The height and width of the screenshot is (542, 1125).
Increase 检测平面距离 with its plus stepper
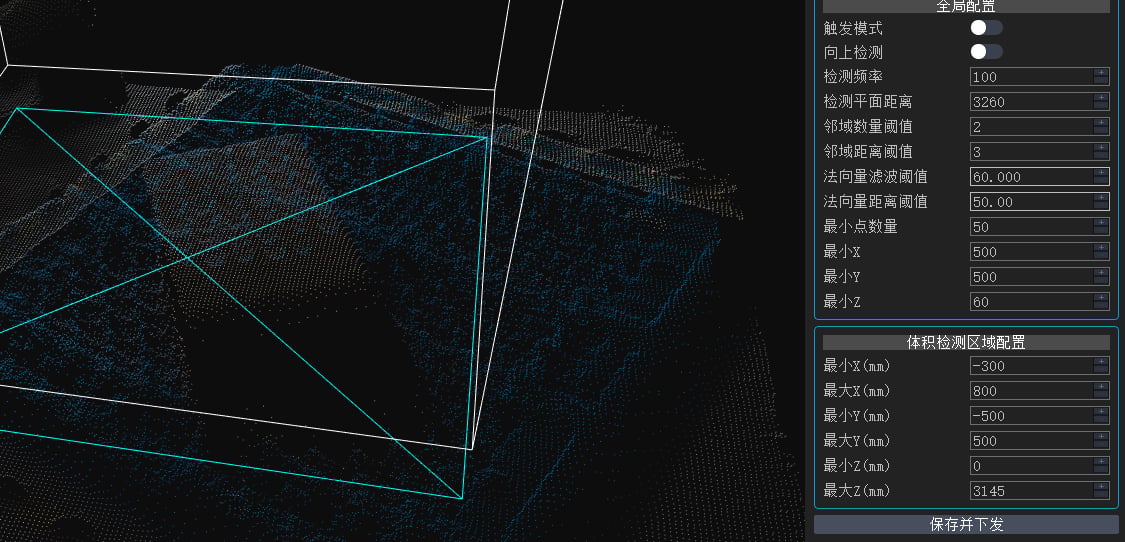(1101, 98)
